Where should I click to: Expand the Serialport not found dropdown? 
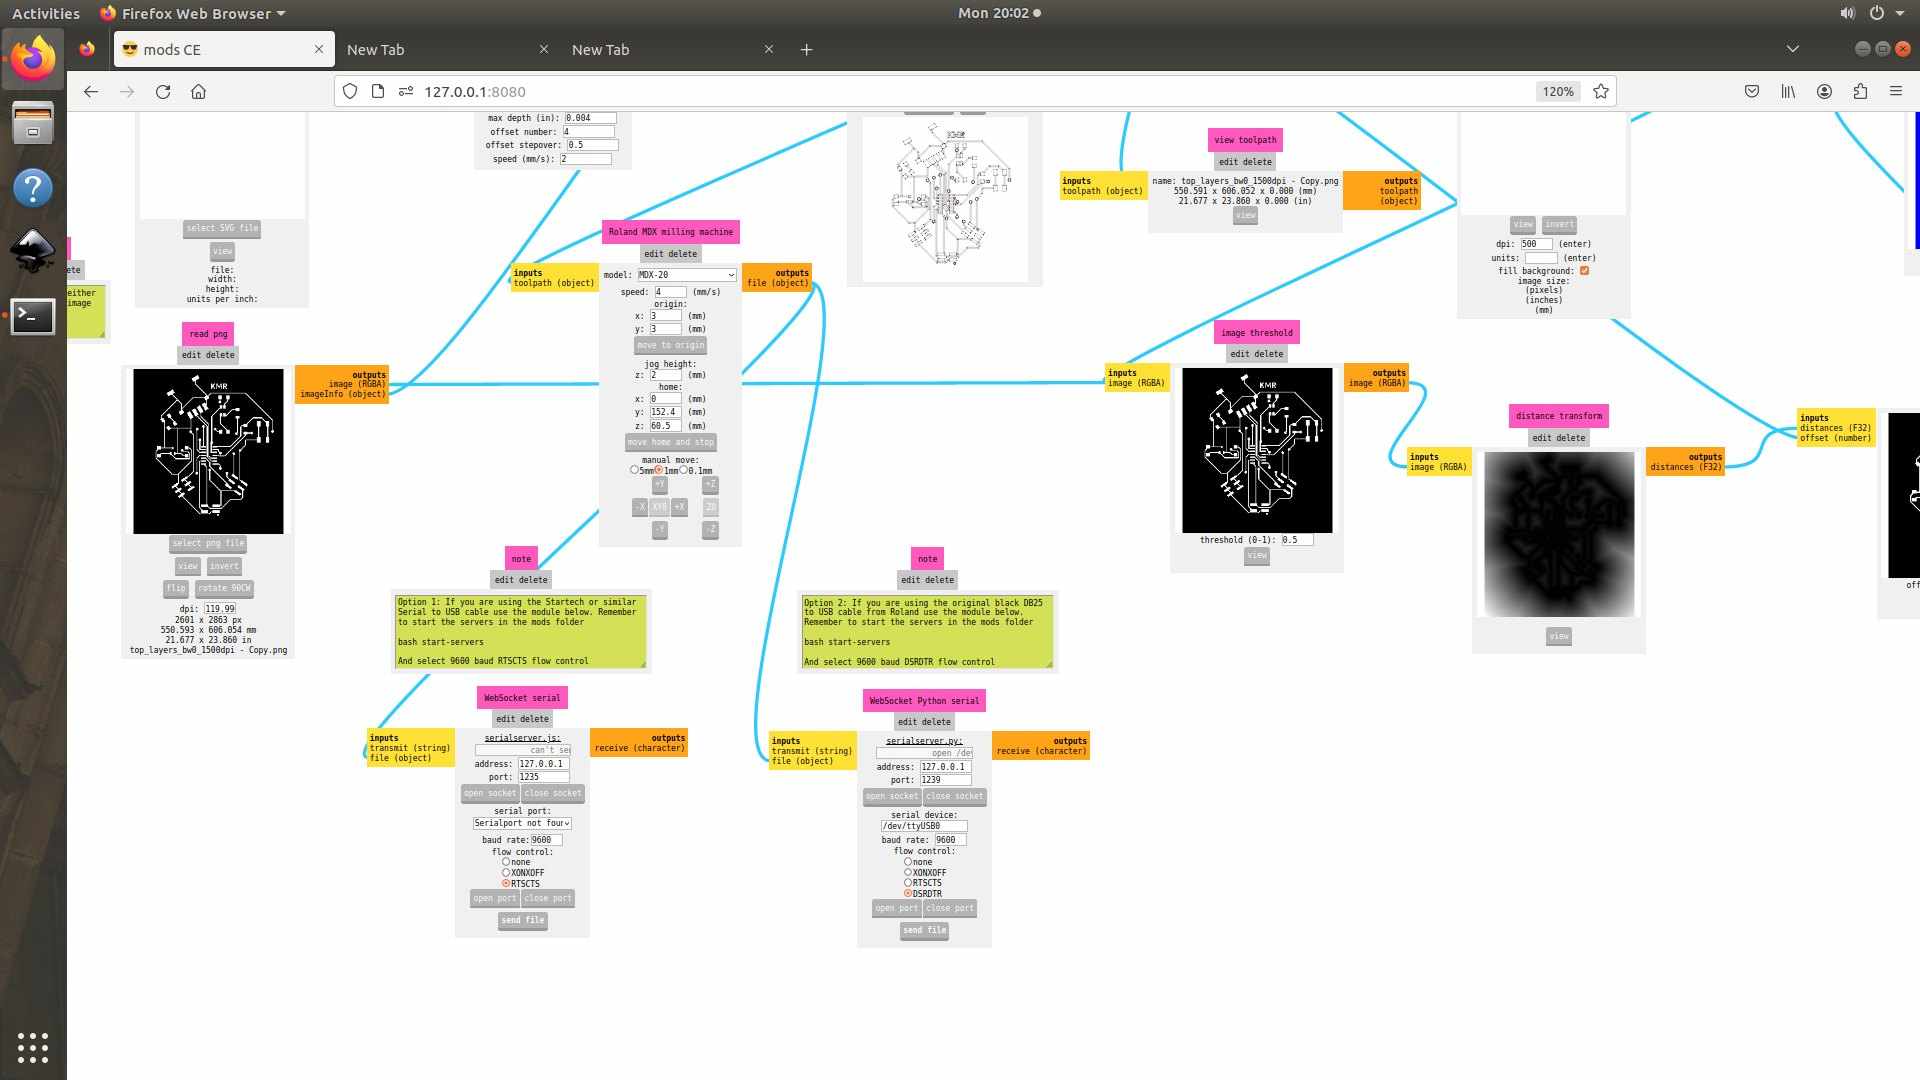(522, 823)
